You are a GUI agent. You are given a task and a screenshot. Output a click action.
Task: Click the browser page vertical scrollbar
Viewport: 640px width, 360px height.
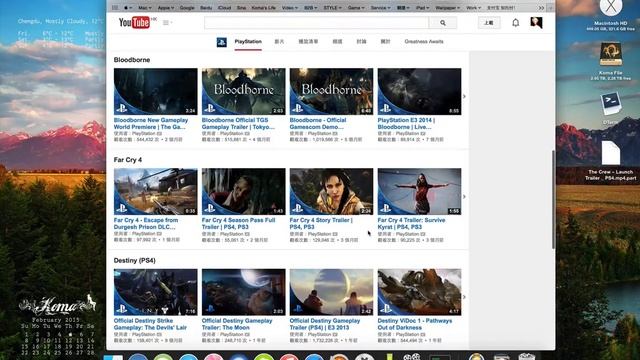tap(553, 199)
